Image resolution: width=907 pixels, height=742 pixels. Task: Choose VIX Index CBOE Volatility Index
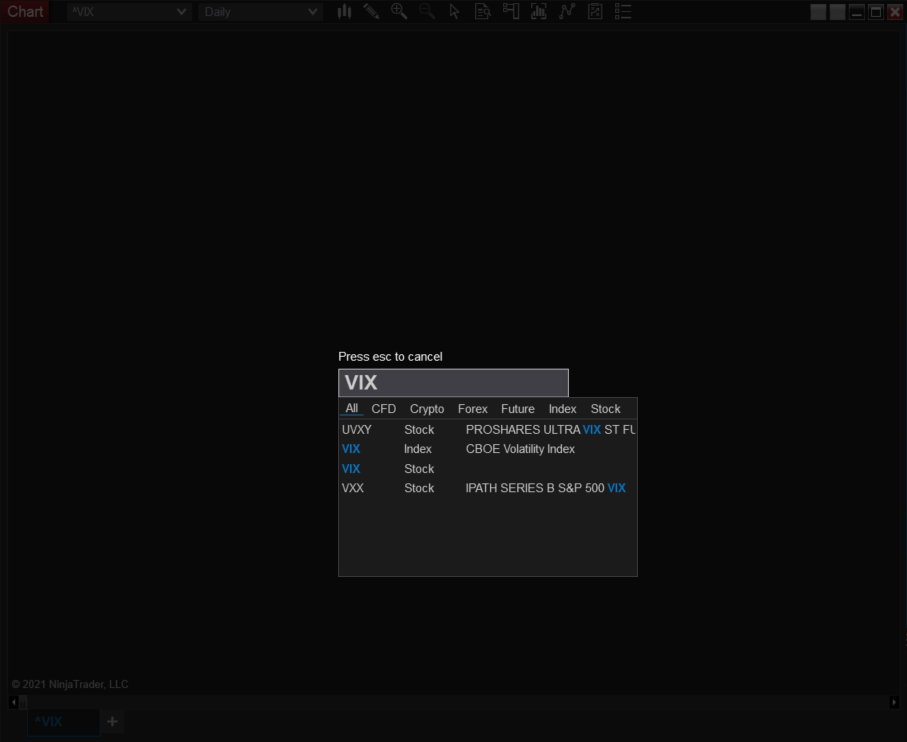(488, 449)
